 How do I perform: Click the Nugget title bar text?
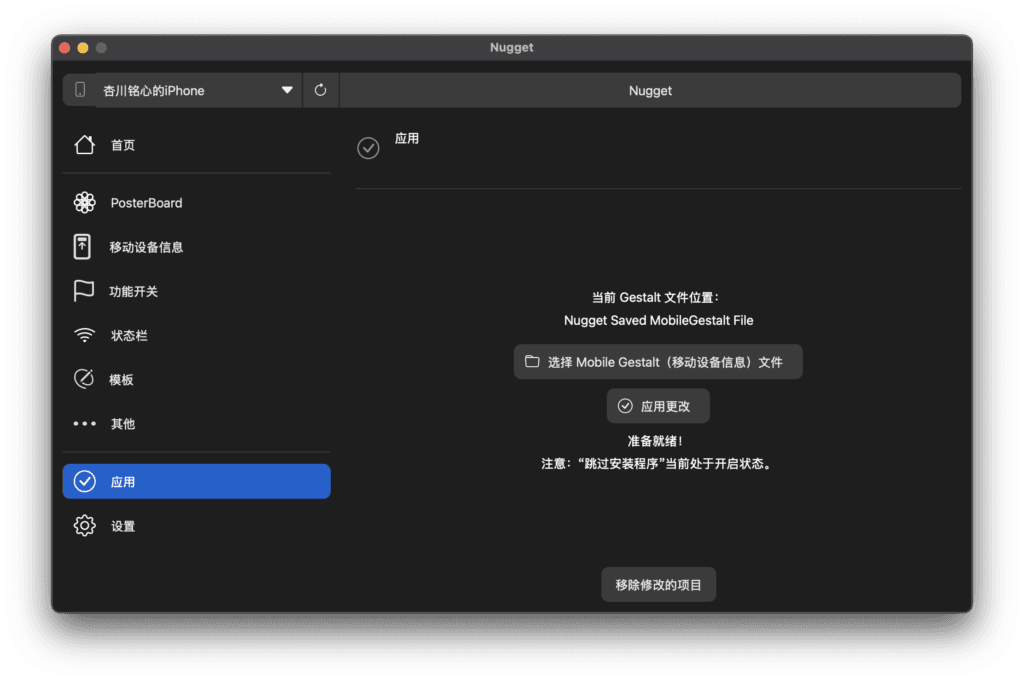(x=511, y=47)
